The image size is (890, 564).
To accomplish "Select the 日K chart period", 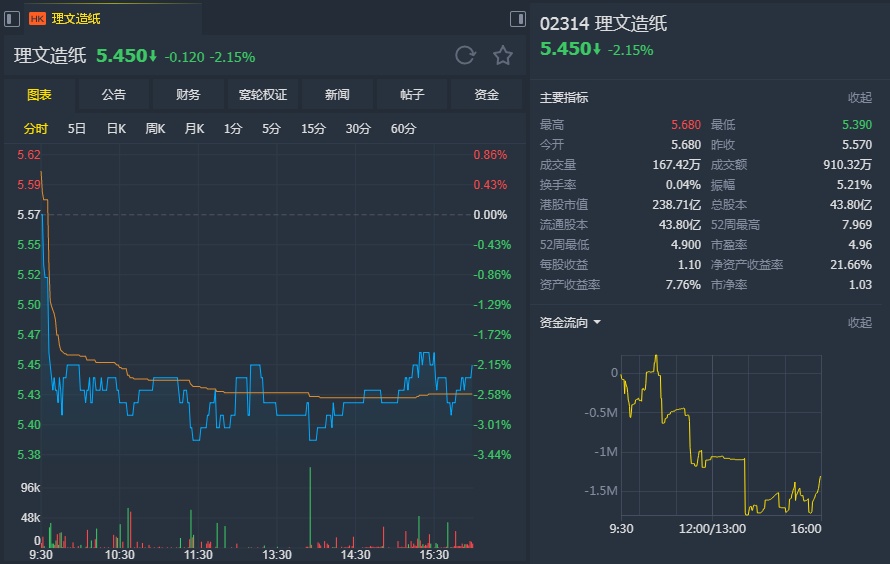I will point(116,128).
